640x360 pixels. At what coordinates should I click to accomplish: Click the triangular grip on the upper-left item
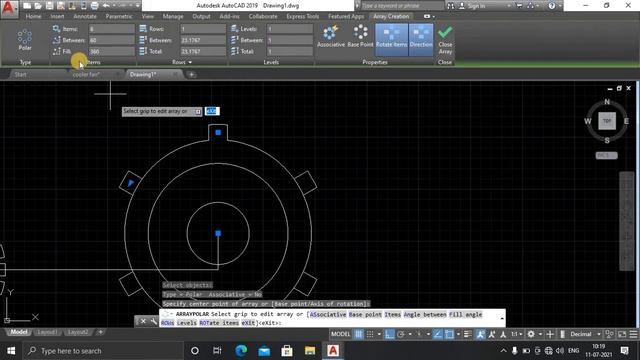(130, 183)
